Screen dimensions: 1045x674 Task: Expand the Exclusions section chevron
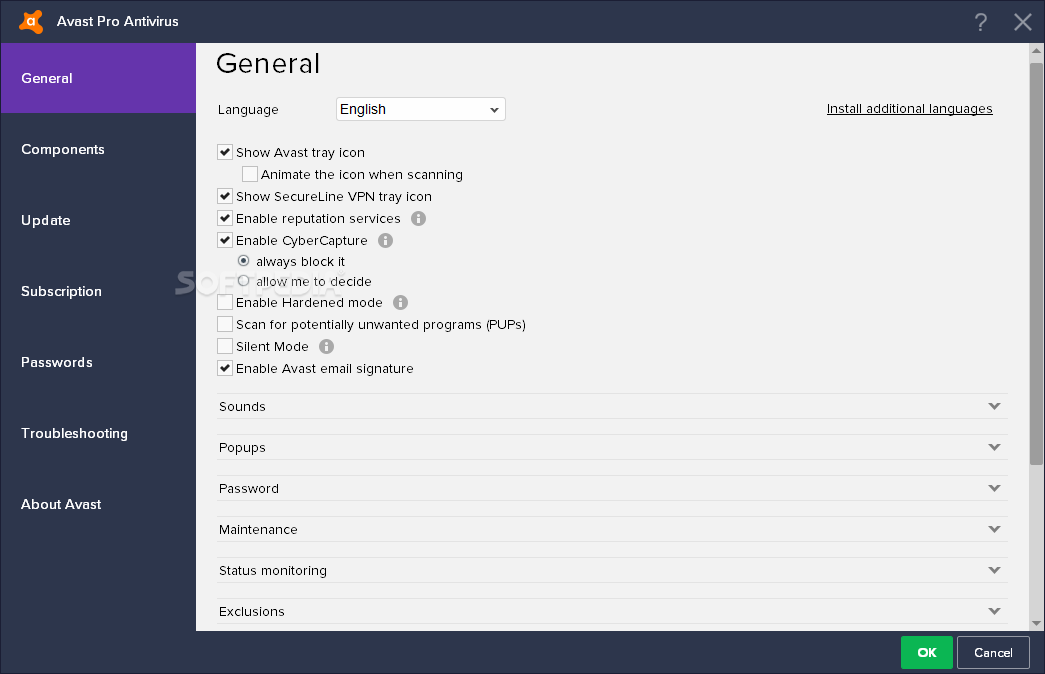(x=994, y=611)
